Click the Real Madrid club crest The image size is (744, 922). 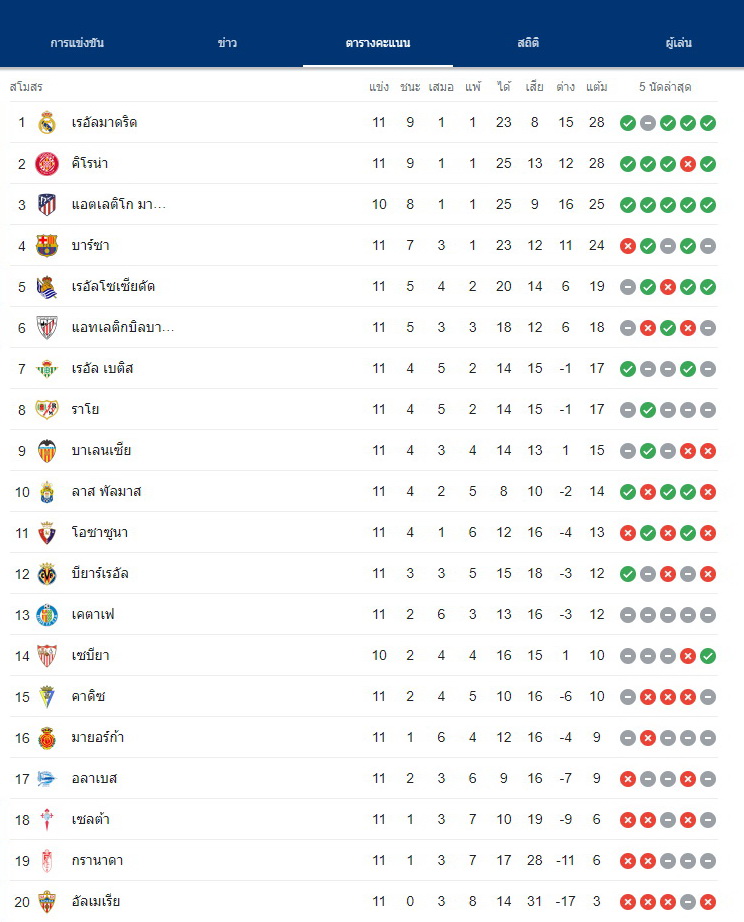pyautogui.click(x=47, y=122)
